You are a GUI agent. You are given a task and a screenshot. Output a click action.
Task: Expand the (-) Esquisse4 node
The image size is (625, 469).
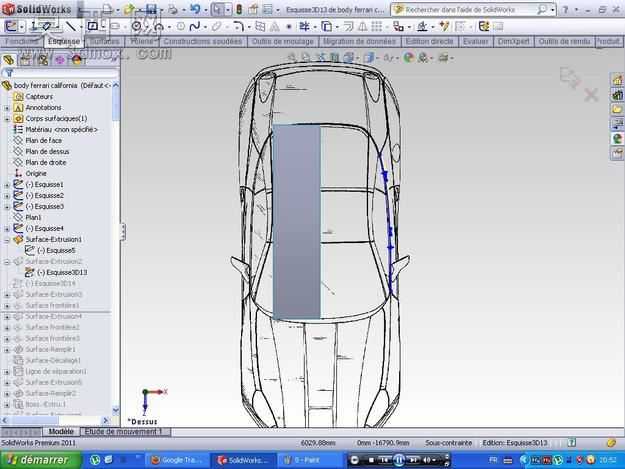coord(7,229)
